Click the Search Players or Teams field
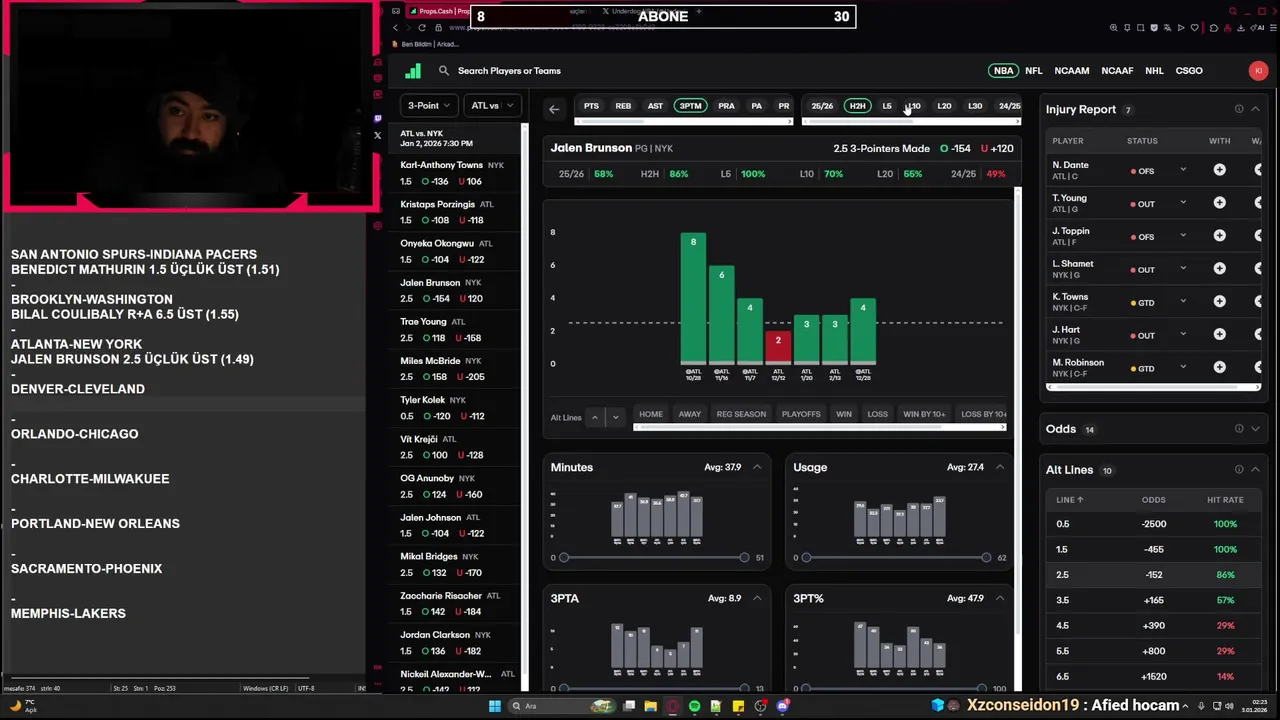 point(509,71)
